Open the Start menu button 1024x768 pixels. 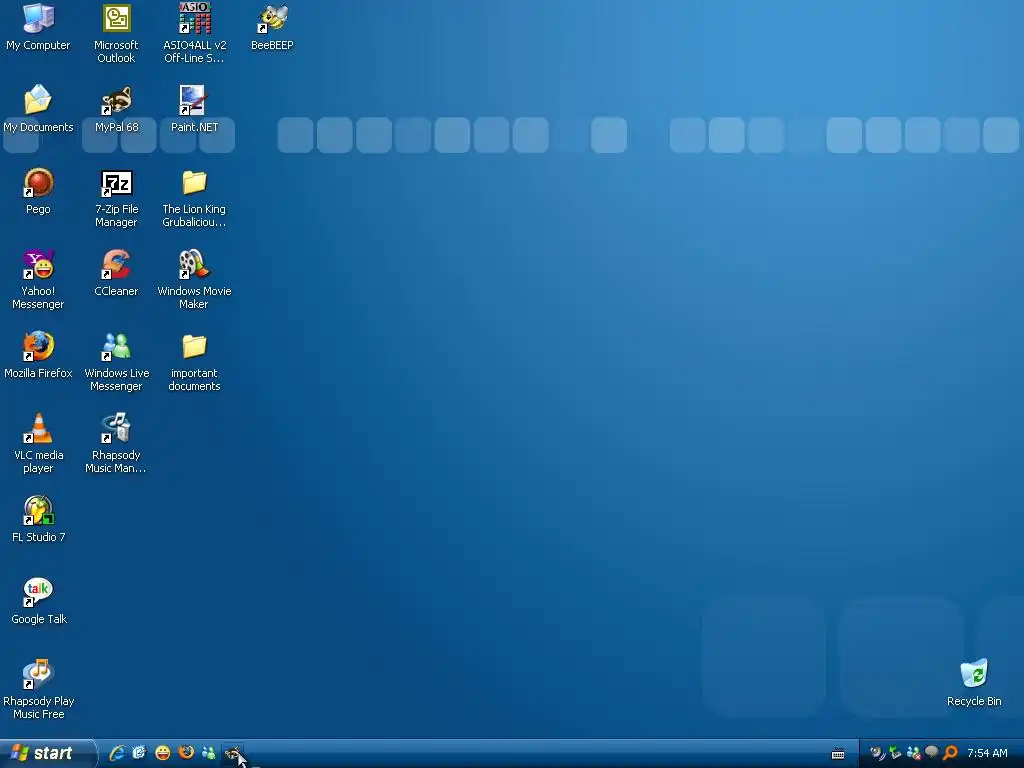click(x=48, y=753)
